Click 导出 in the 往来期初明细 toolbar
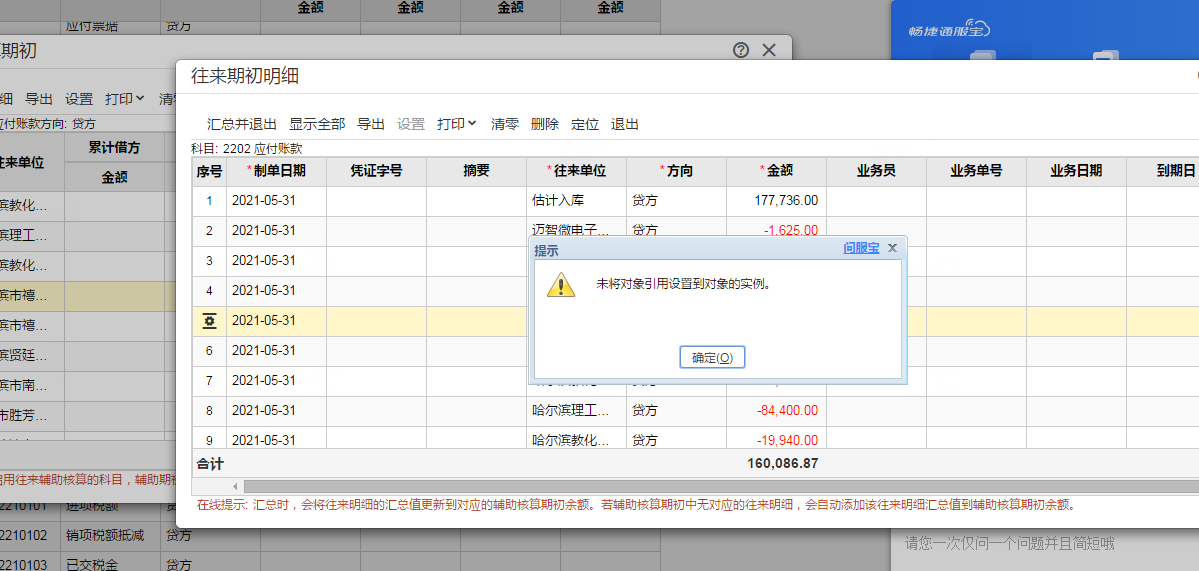Viewport: 1199px width, 571px height. pyautogui.click(x=371, y=124)
